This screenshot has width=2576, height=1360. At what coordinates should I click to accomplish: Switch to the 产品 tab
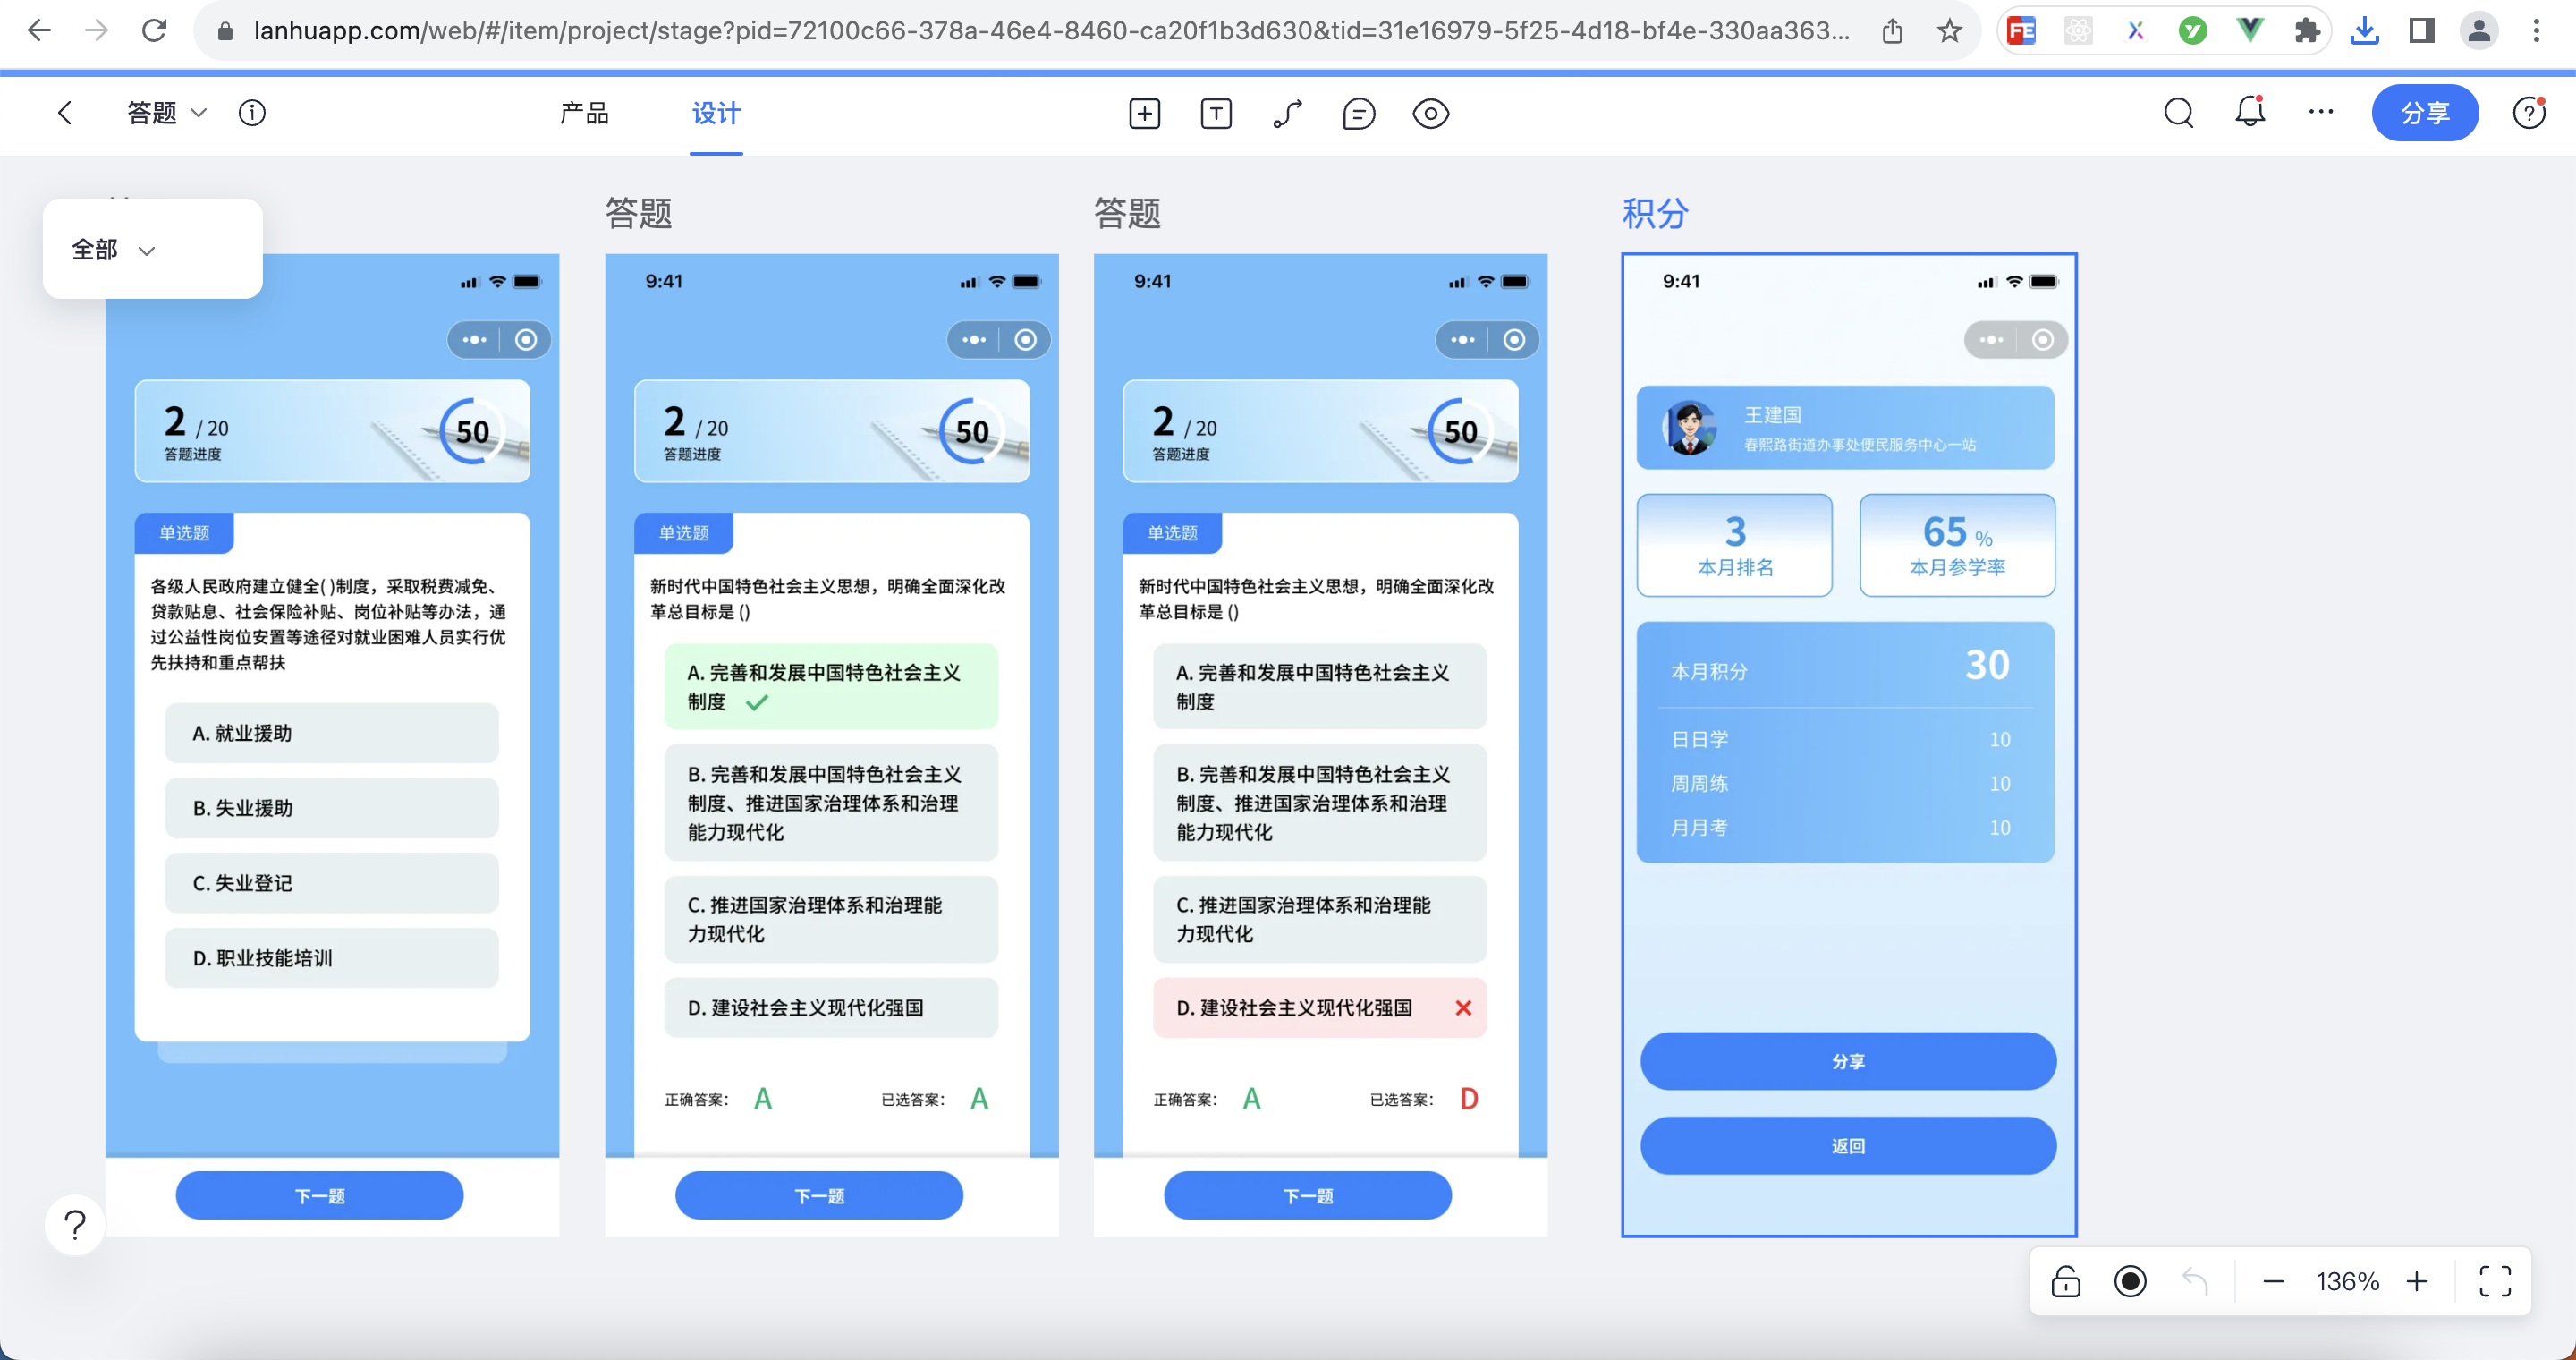pos(584,113)
